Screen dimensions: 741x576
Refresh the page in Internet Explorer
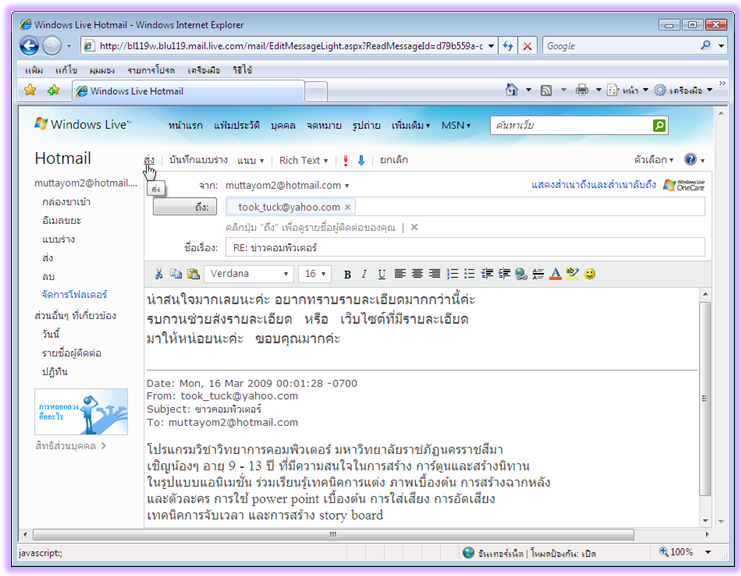pos(508,46)
